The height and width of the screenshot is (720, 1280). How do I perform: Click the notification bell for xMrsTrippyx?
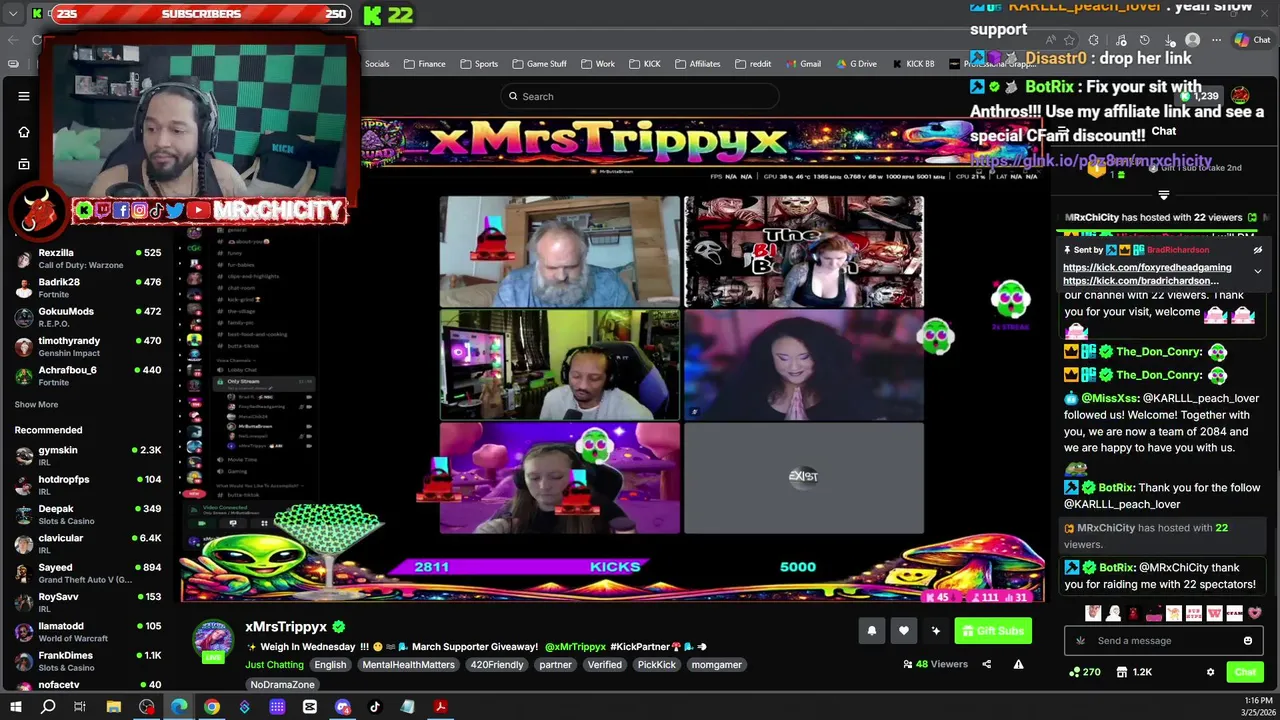coord(871,631)
